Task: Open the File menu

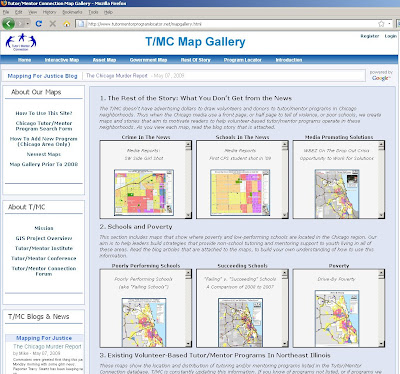Action: [x=6, y=12]
